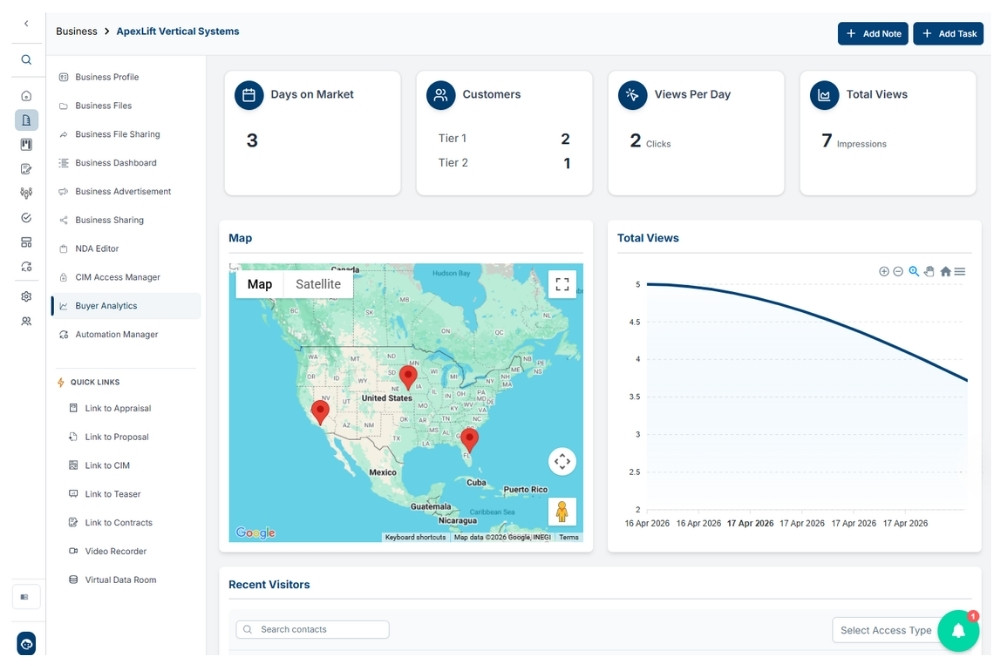Open kanban board icon in left rail
This screenshot has height=666, width=1000.
pyautogui.click(x=26, y=145)
